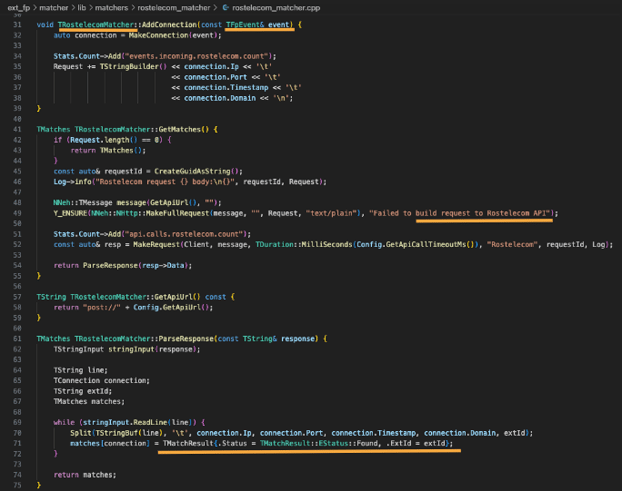This screenshot has height=491, width=622.
Task: Click Log->info on line 46
Action: tap(73, 182)
